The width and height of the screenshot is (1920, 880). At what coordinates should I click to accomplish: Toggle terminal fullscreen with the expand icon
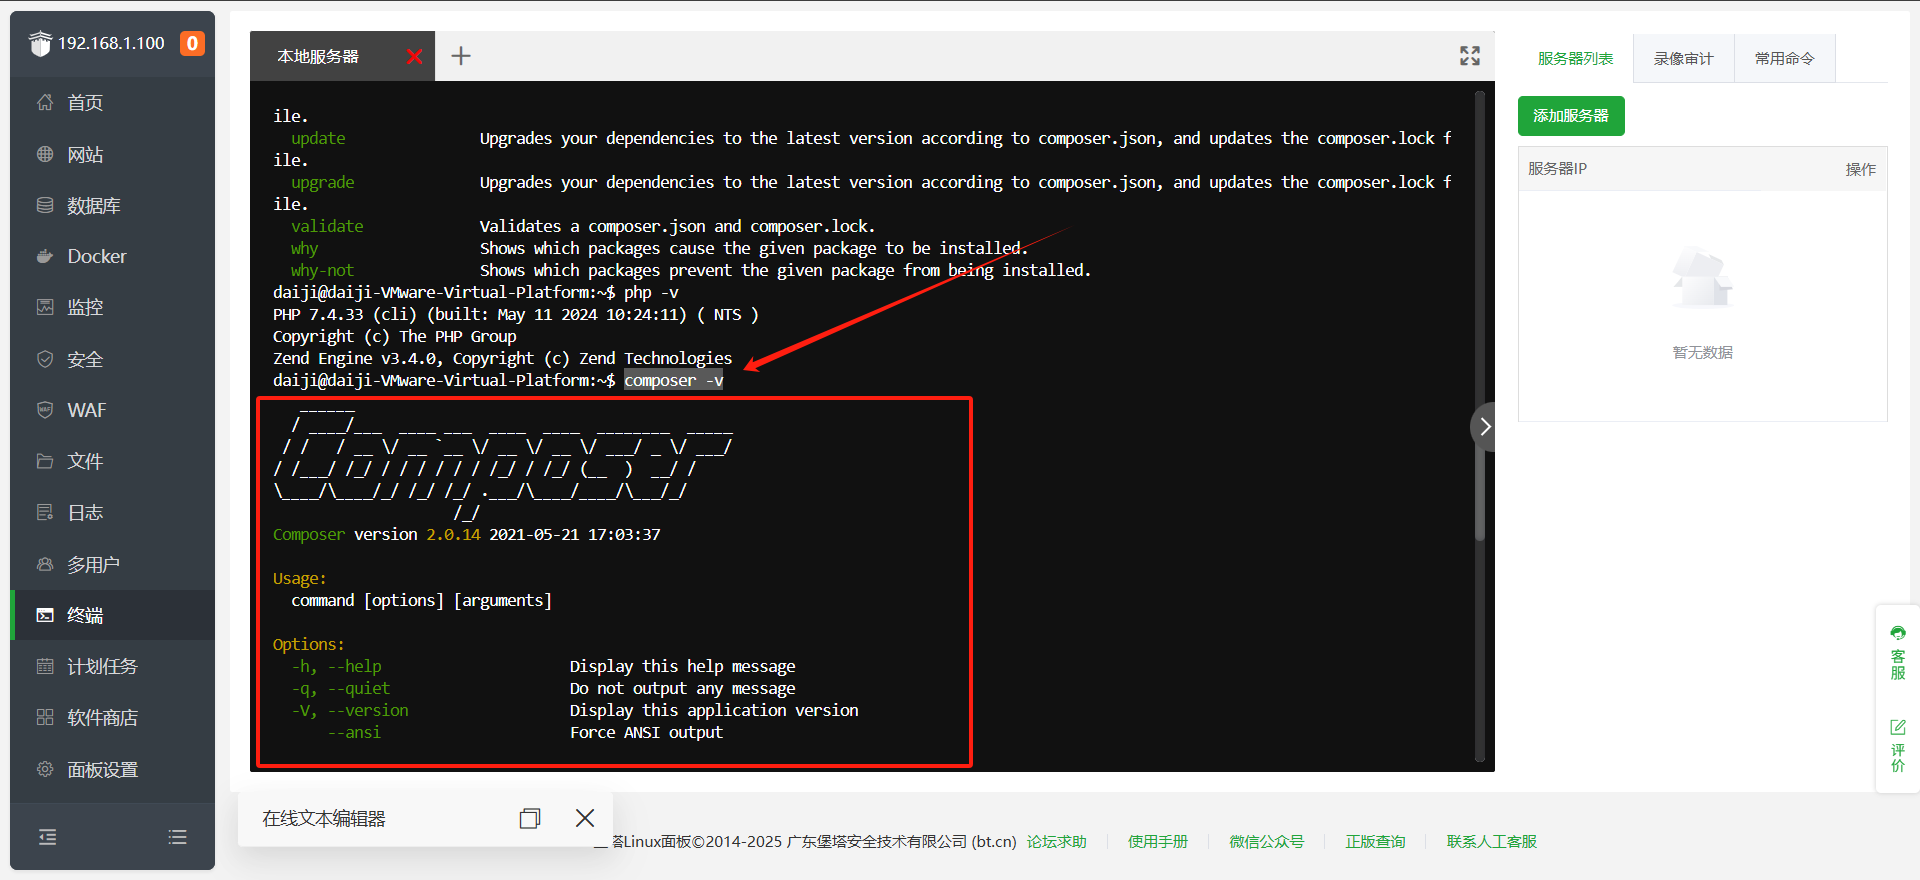(x=1470, y=56)
